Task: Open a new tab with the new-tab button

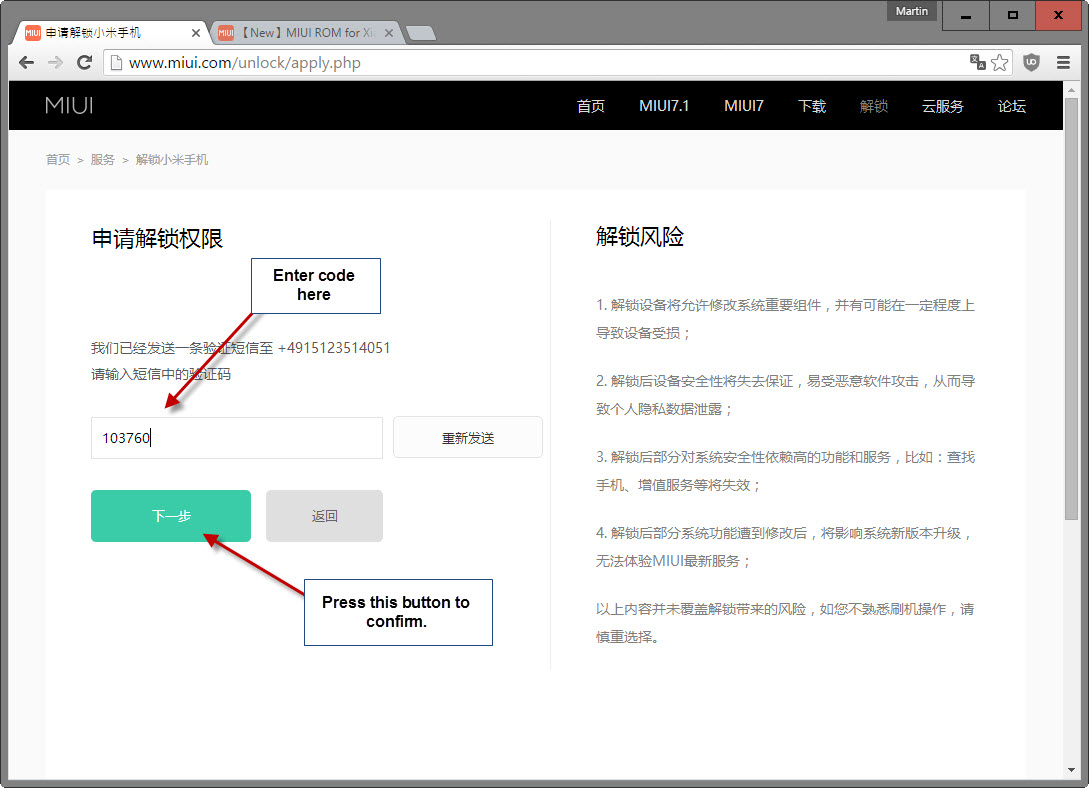Action: click(x=420, y=33)
